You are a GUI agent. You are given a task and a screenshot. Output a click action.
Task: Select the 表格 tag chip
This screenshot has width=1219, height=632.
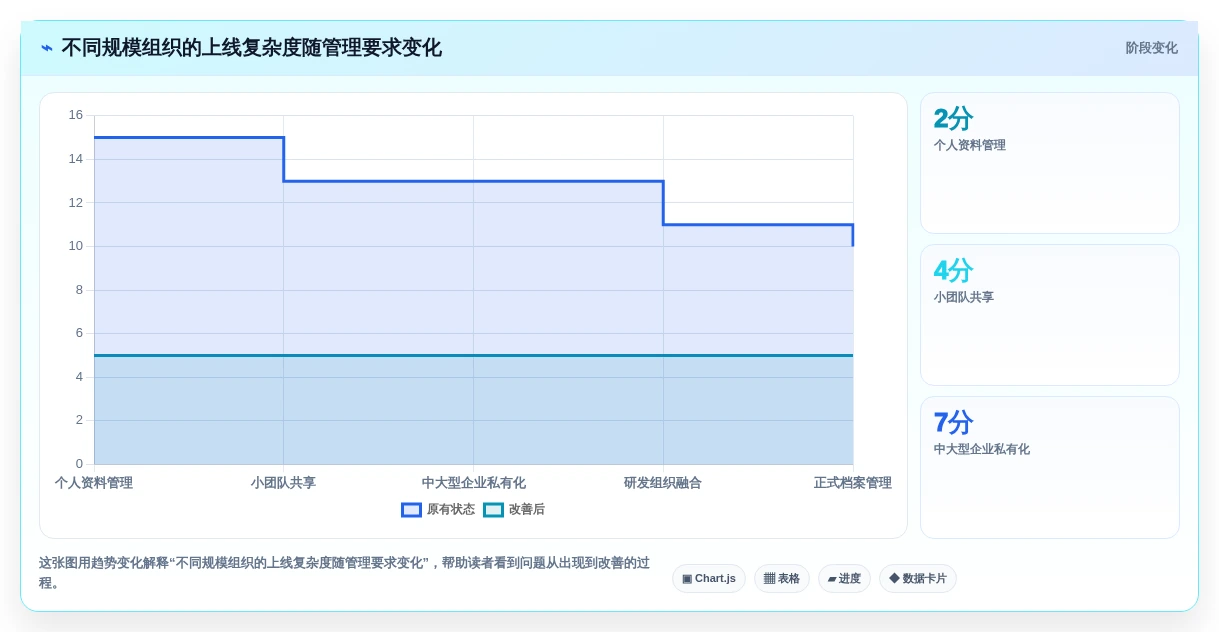[x=782, y=579]
